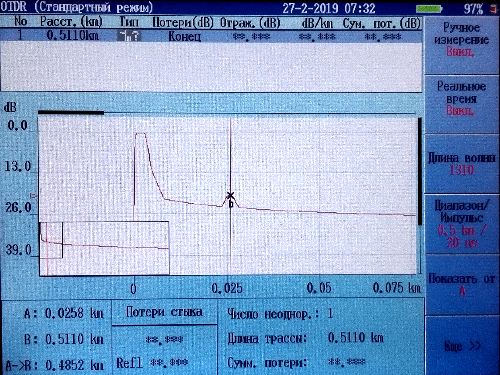Click the date and time display
Image resolution: width=500 pixels, height=375 pixels.
tap(329, 8)
